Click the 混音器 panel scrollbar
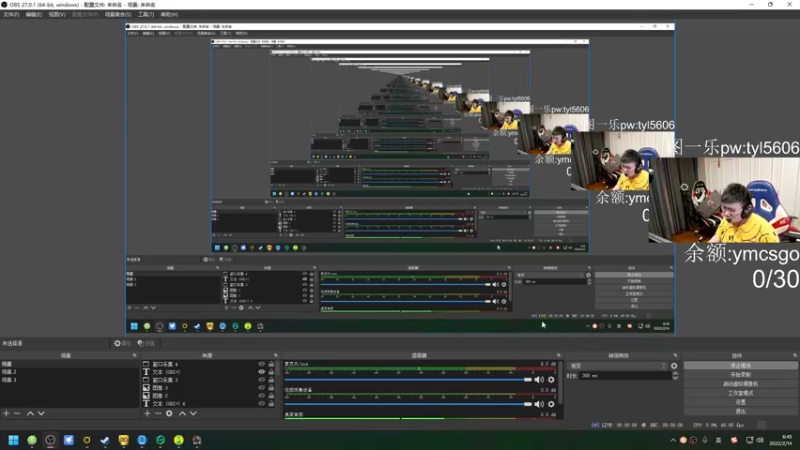The image size is (800, 450). [x=560, y=383]
